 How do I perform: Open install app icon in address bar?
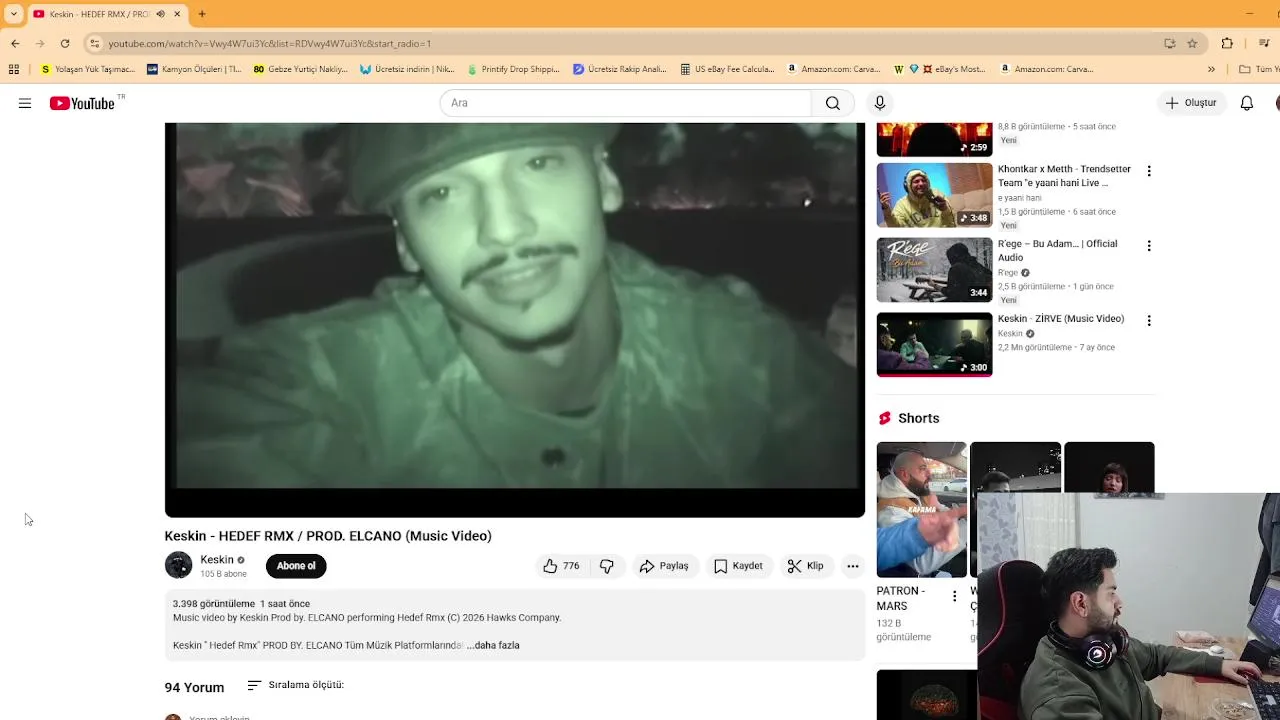point(1169,44)
